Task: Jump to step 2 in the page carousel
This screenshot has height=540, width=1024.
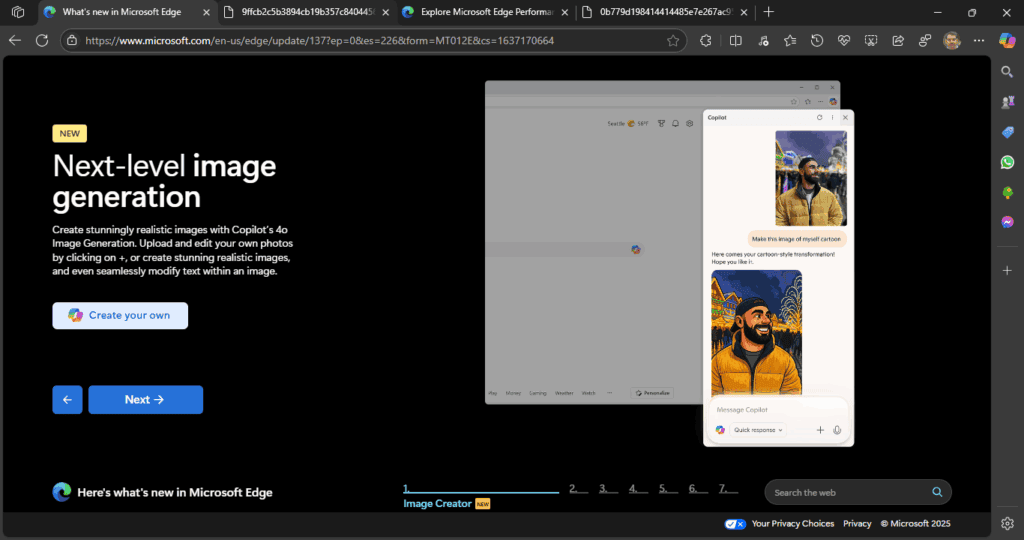Action: coord(578,488)
